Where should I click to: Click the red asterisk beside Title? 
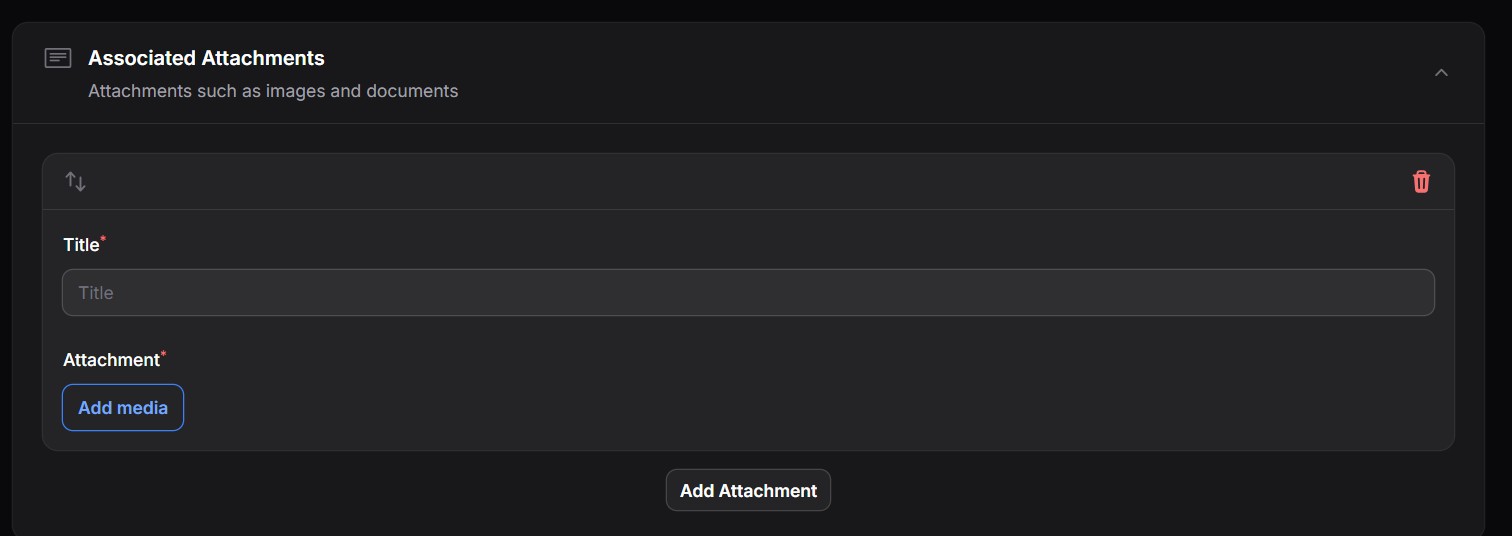(103, 240)
